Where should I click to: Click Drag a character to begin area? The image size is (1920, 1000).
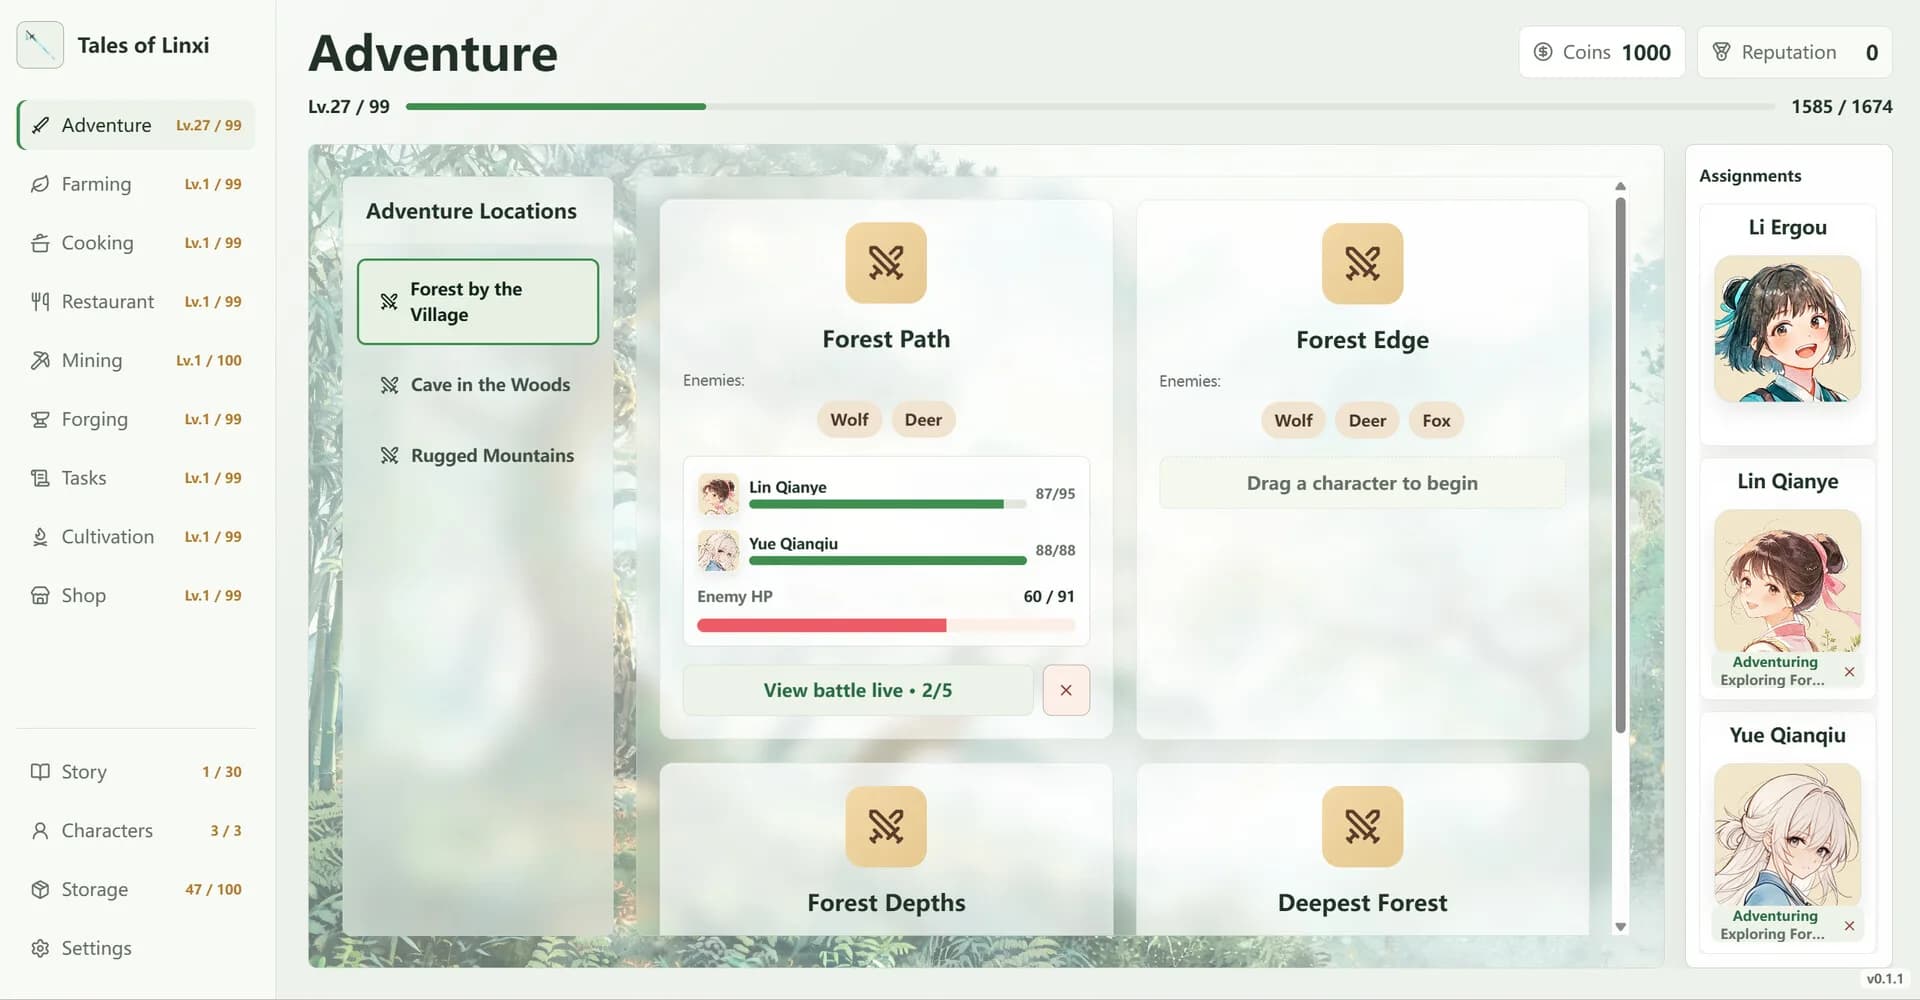1362,483
